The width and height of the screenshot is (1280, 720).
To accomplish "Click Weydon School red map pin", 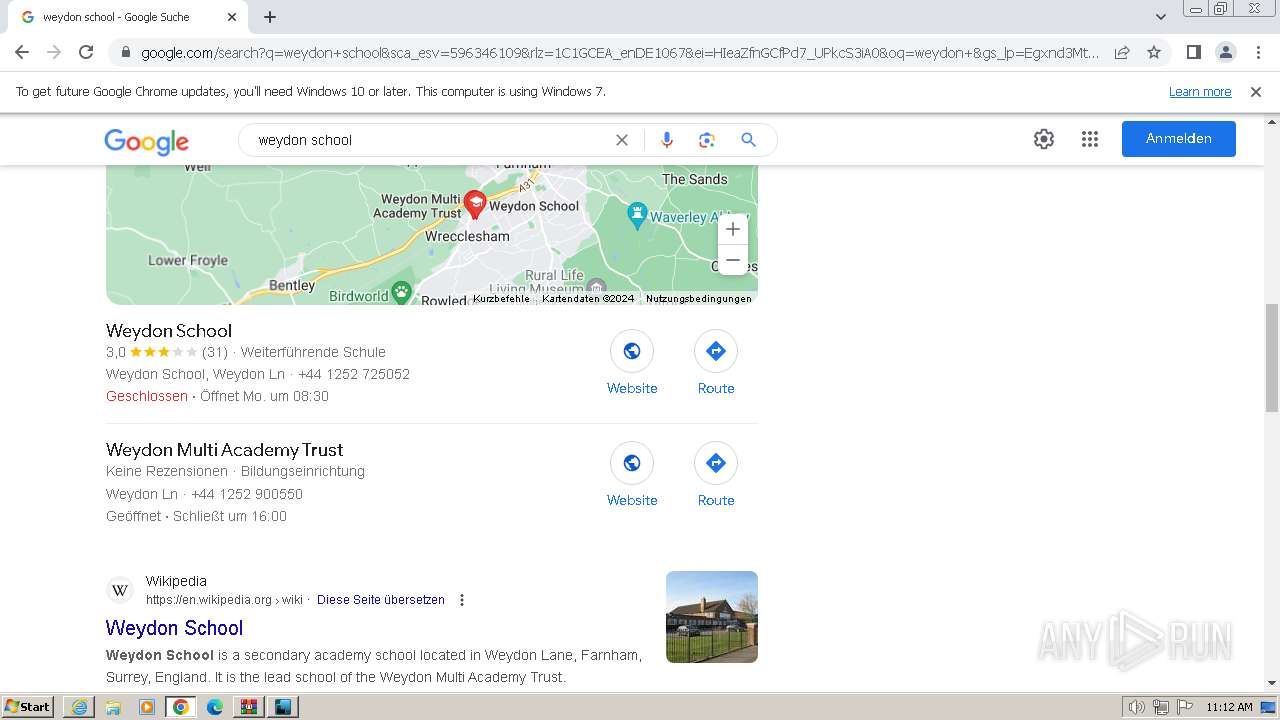I will click(x=475, y=205).
